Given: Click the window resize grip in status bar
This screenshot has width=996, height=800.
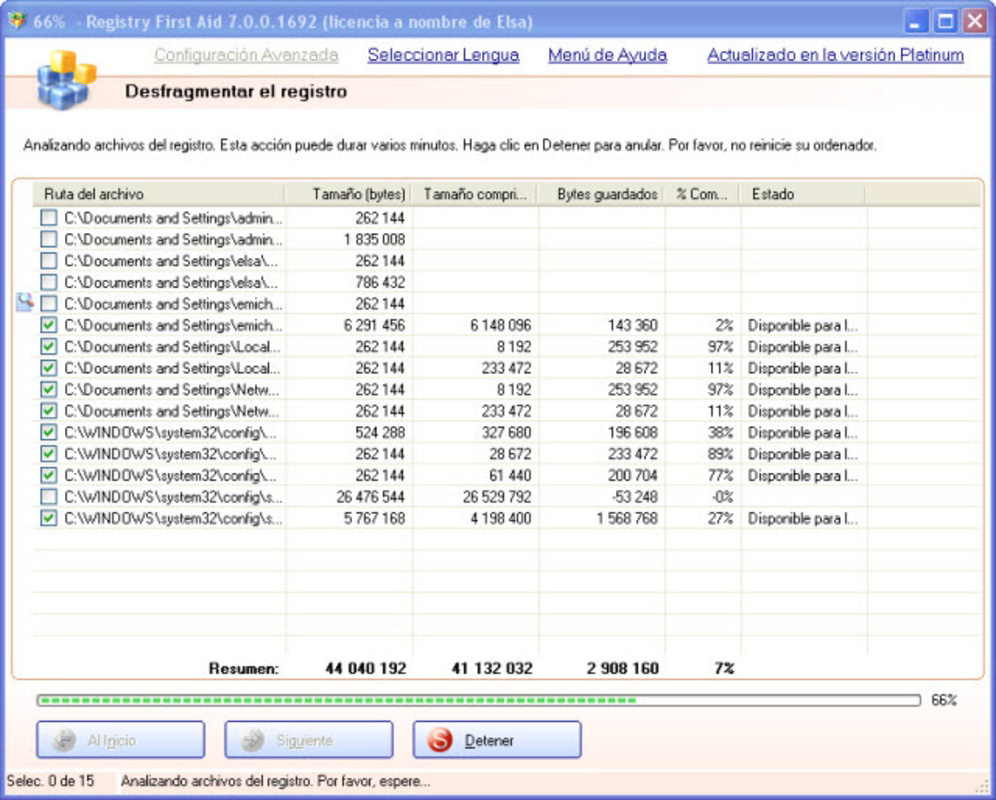Looking at the screenshot, I should (983, 787).
